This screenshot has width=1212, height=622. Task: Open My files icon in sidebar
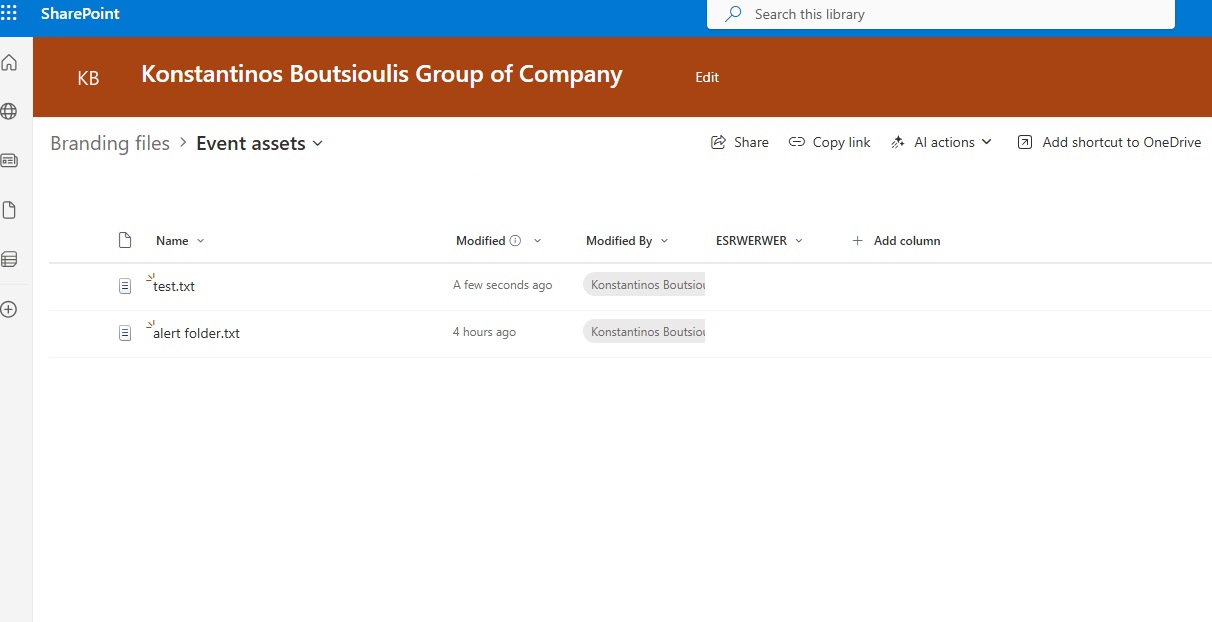click(9, 210)
